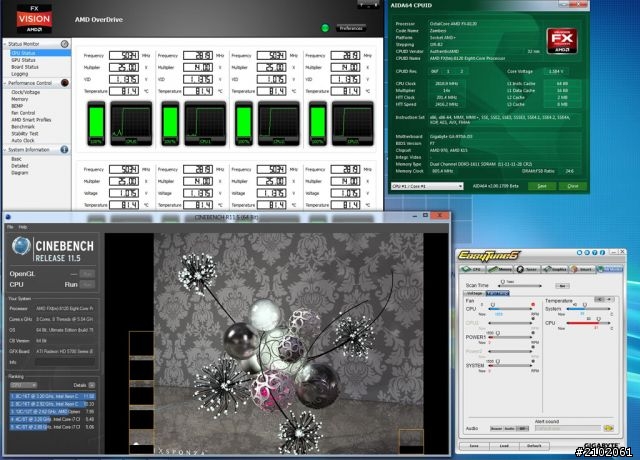Click the first round blue icon in EasyTune6 title

pyautogui.click(x=579, y=253)
